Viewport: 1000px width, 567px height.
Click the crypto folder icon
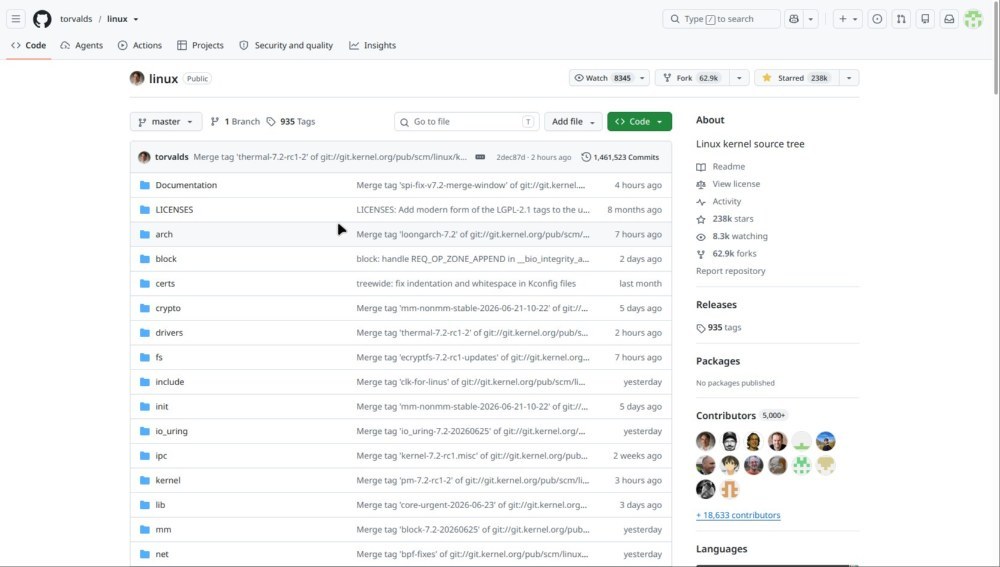(145, 308)
